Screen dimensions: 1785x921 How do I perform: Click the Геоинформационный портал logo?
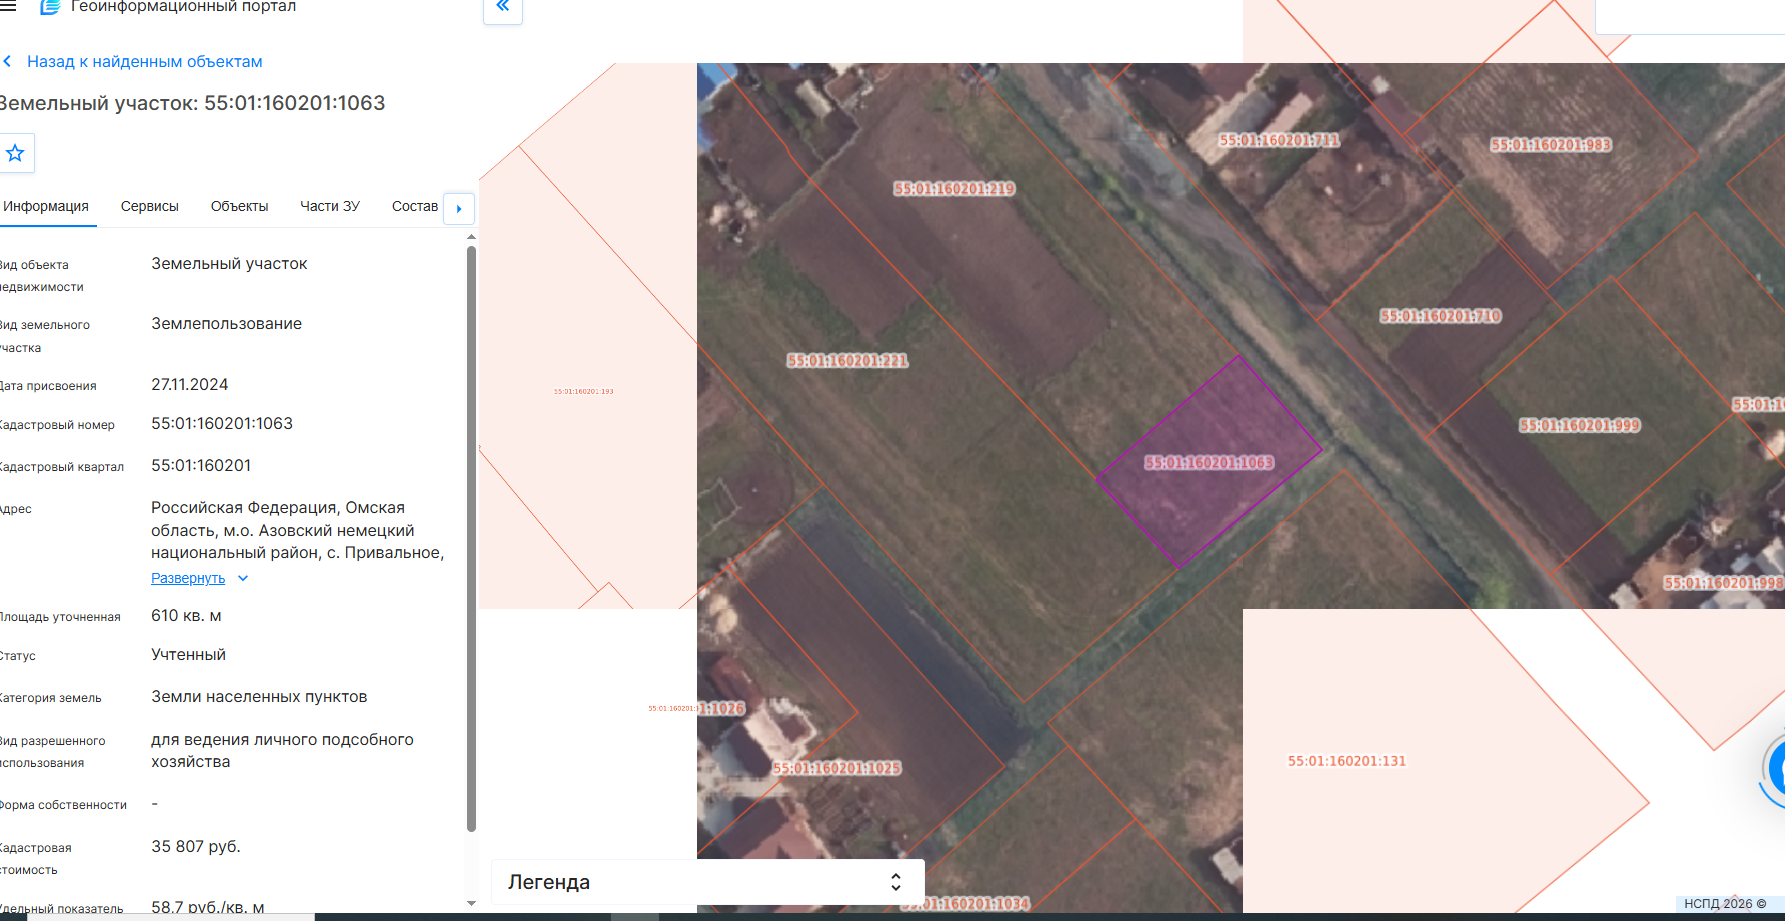[50, 7]
